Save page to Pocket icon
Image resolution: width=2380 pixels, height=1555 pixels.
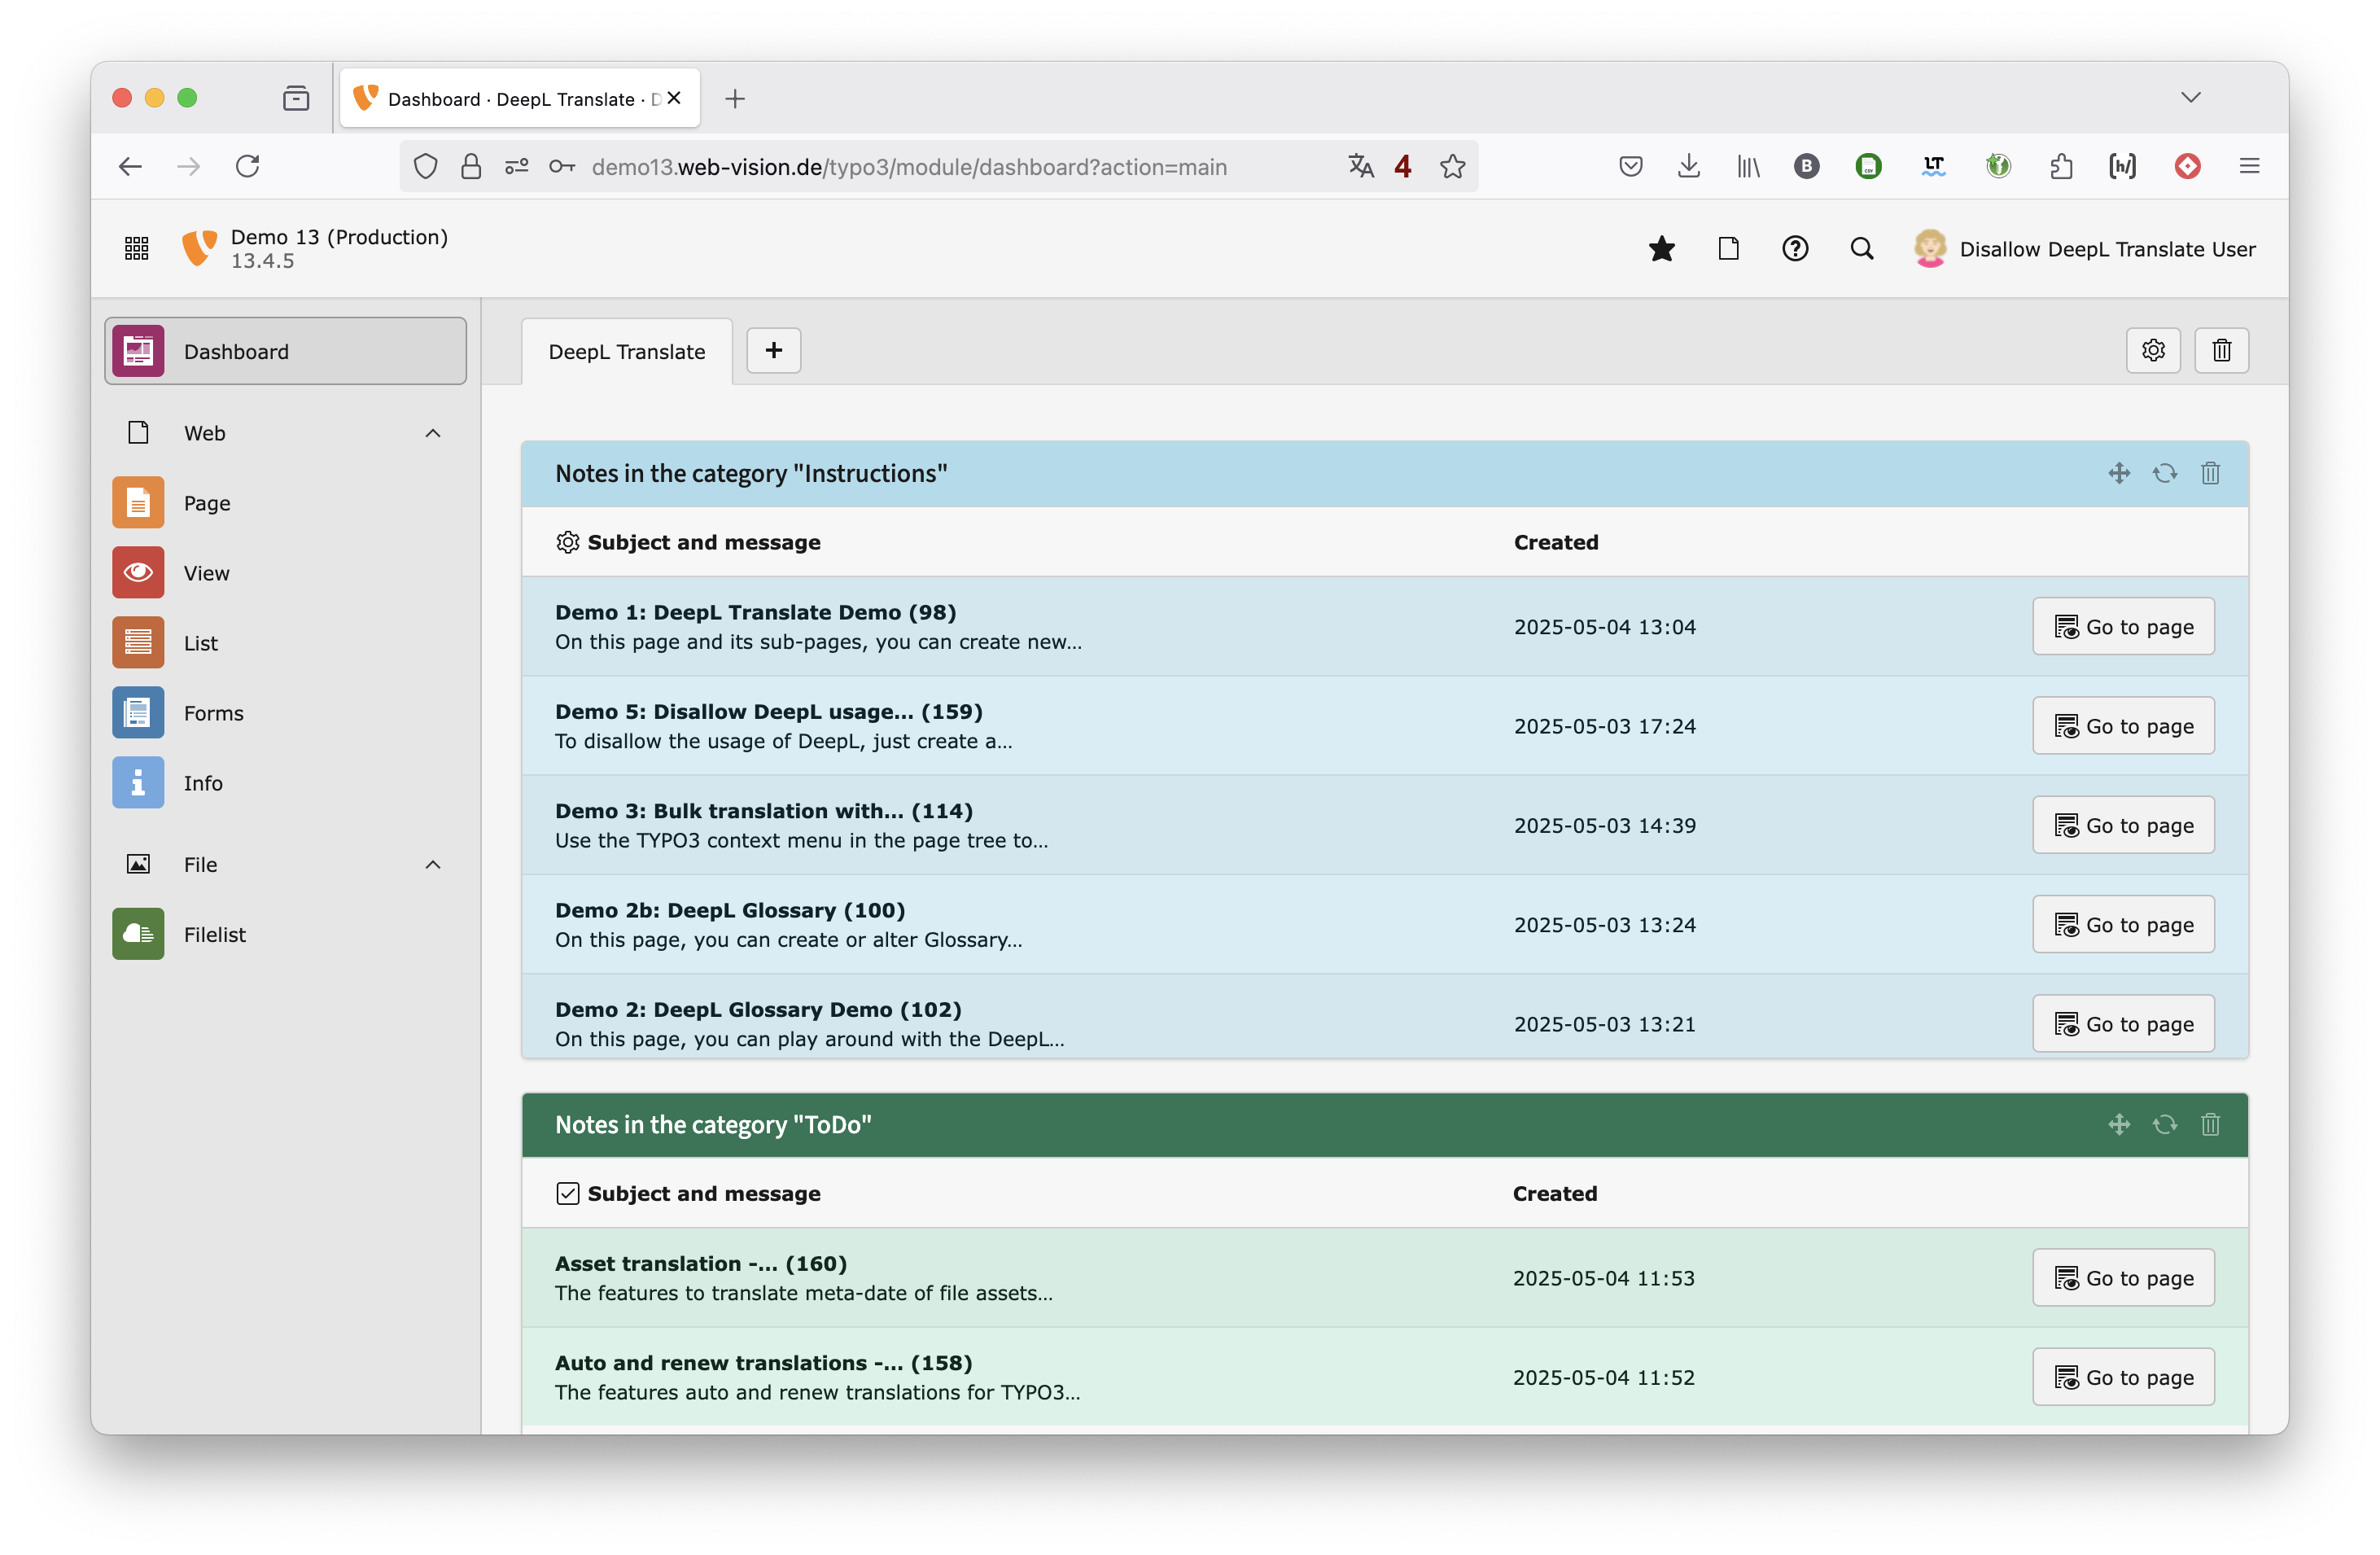coord(1630,166)
